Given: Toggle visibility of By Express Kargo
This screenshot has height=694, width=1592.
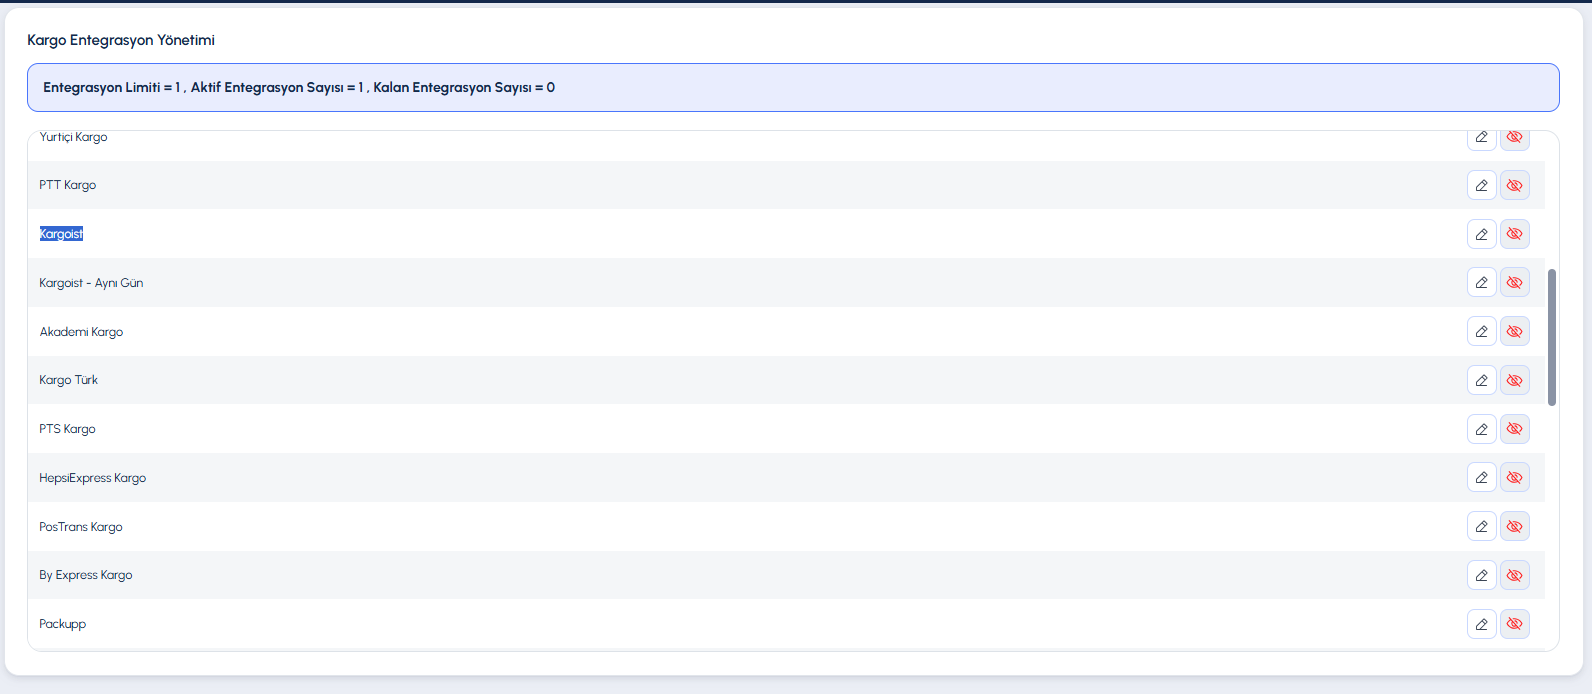Looking at the screenshot, I should point(1515,575).
